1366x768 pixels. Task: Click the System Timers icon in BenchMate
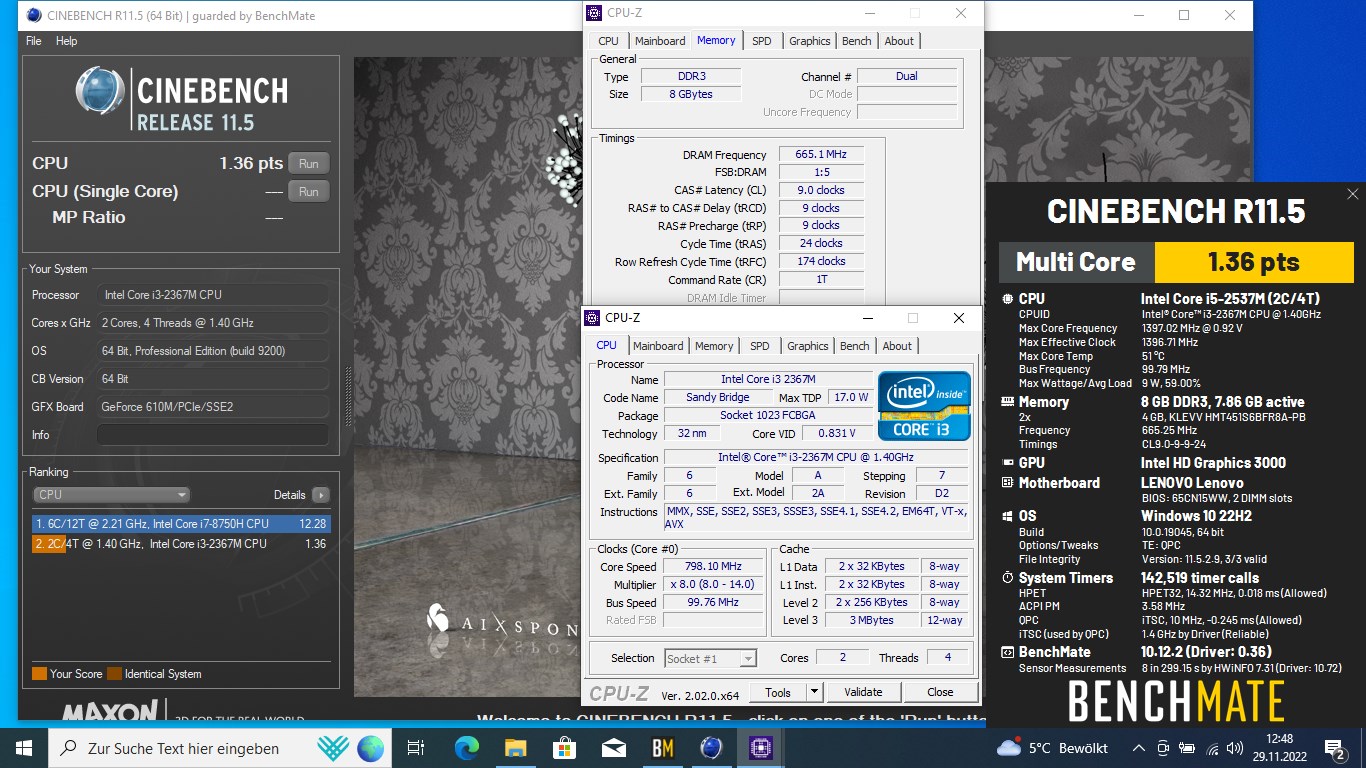click(1007, 578)
